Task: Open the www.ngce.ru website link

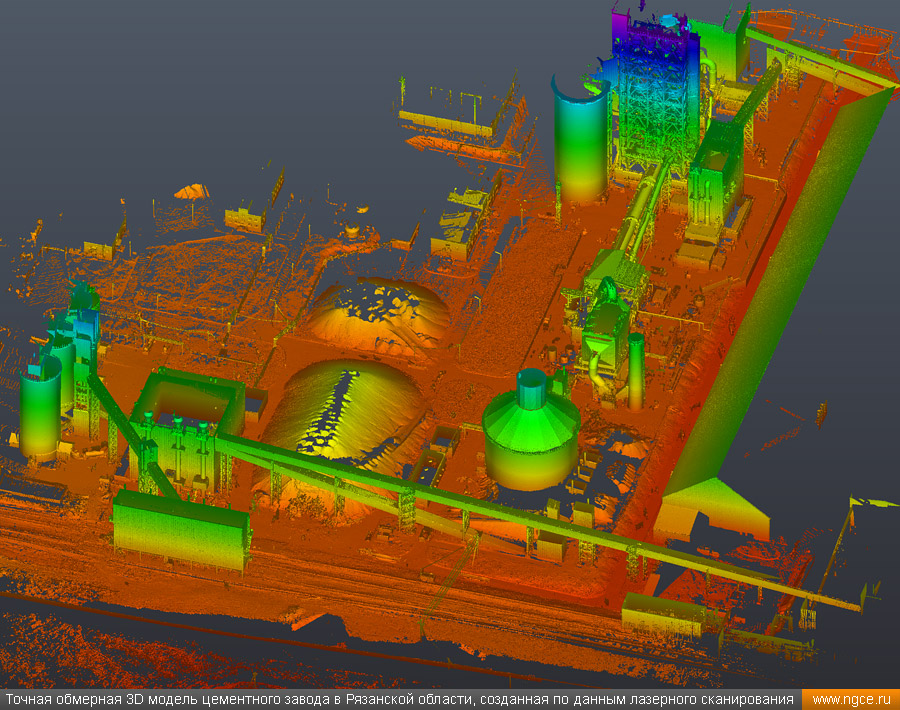Action: coord(852,700)
